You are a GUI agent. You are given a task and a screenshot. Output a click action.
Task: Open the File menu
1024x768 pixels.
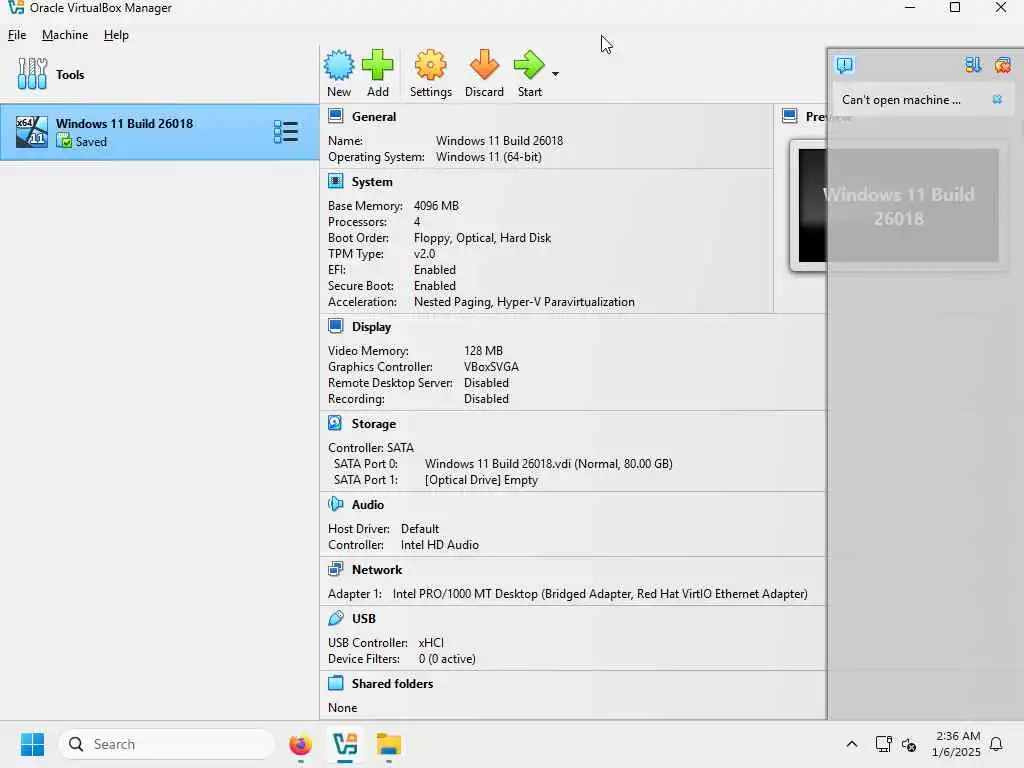[17, 35]
